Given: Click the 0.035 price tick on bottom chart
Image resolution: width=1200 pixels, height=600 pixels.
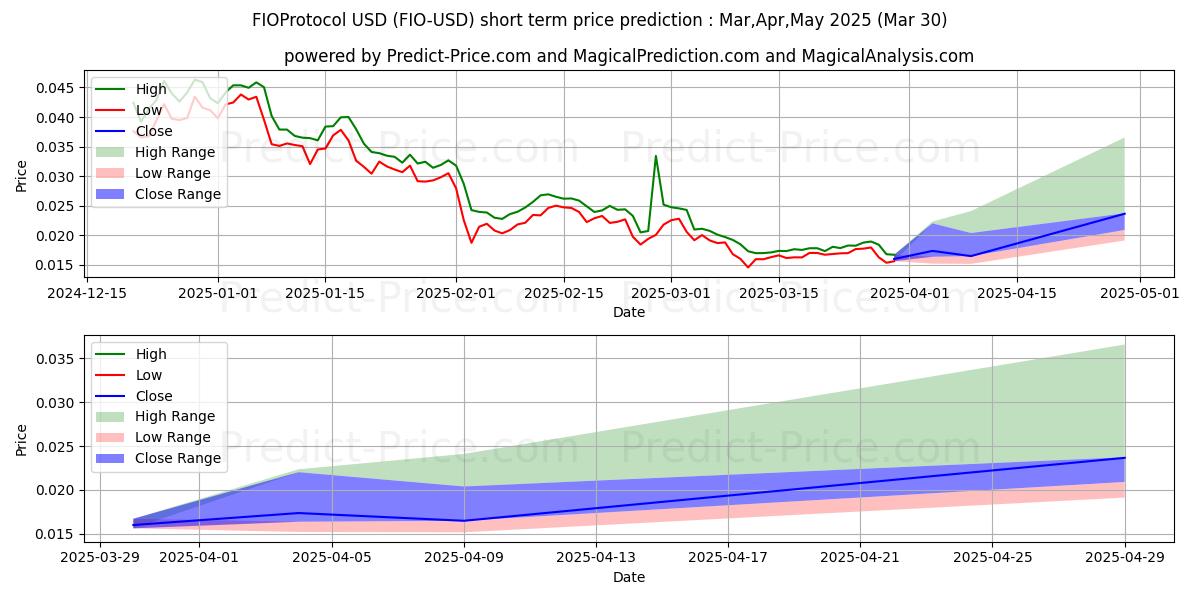Looking at the screenshot, I should (57, 359).
